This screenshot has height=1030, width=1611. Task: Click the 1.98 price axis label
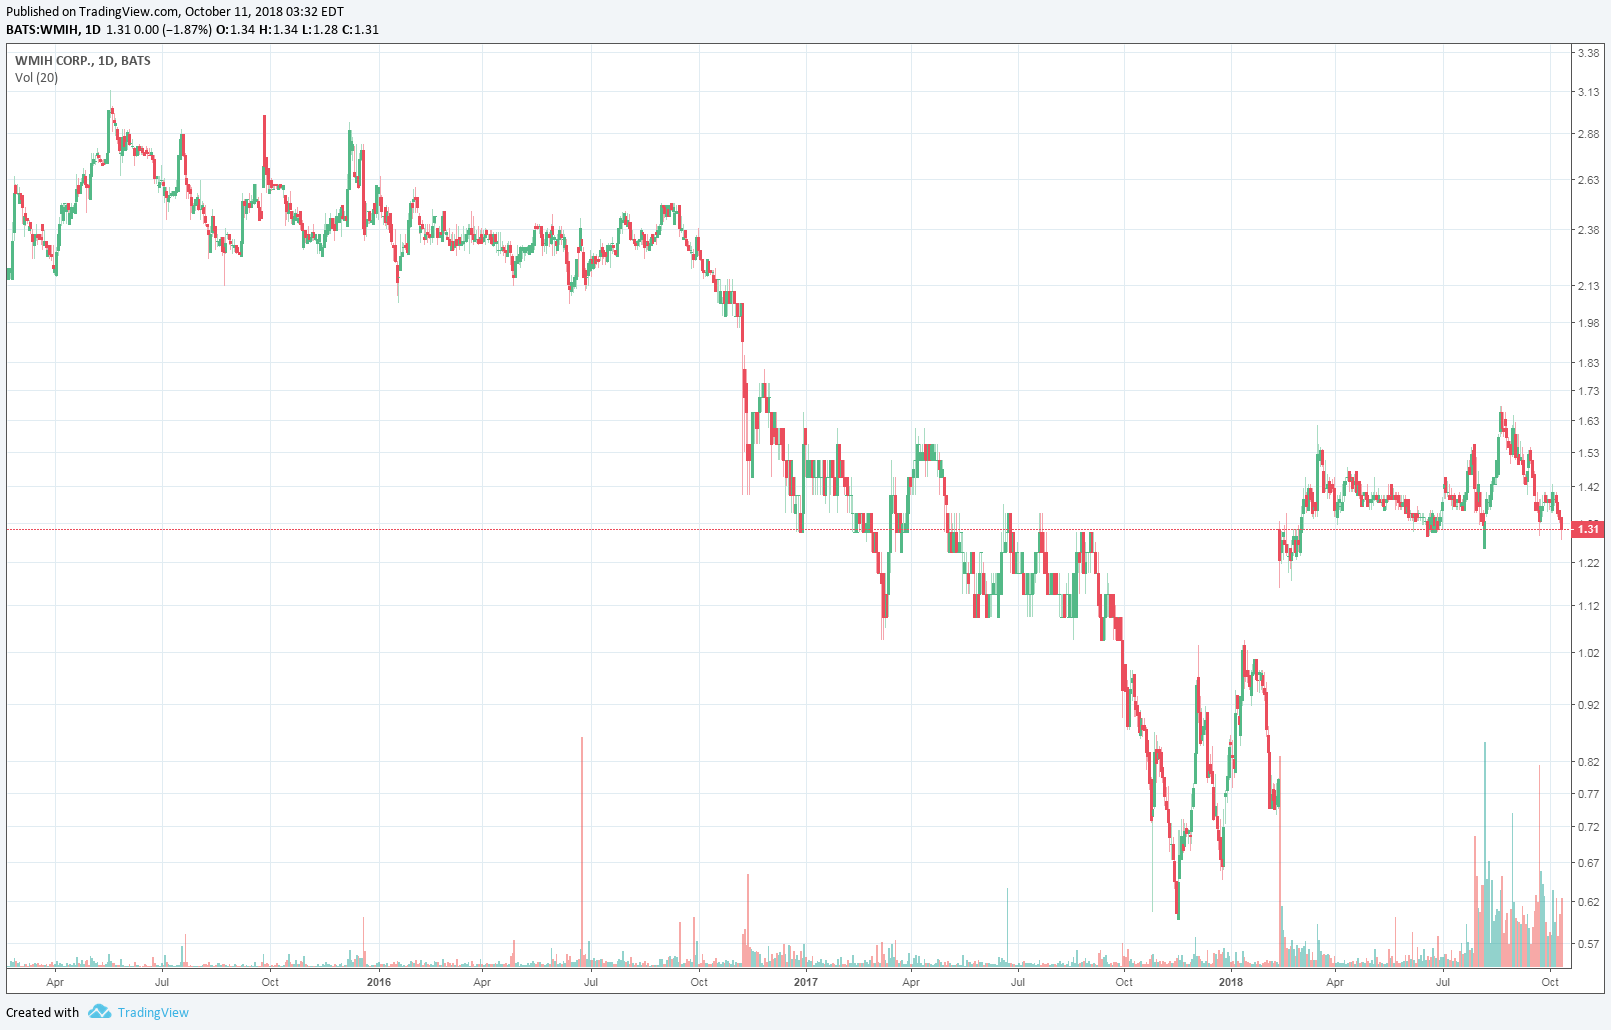(1588, 323)
